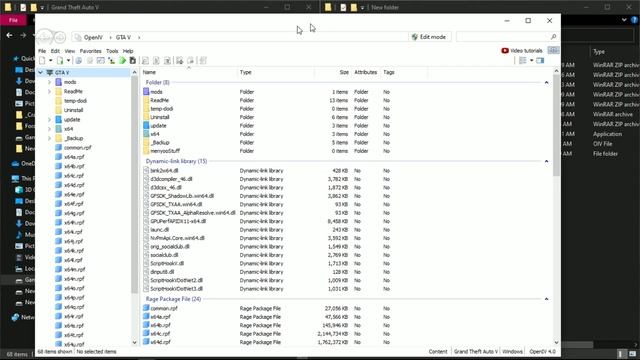Click the new file toolbar icon
Screen dimensions: 640x360
coord(42,61)
